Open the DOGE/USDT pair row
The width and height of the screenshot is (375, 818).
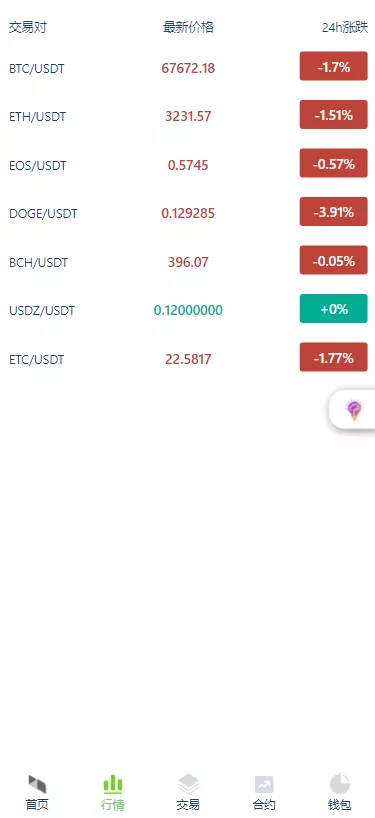coord(187,213)
